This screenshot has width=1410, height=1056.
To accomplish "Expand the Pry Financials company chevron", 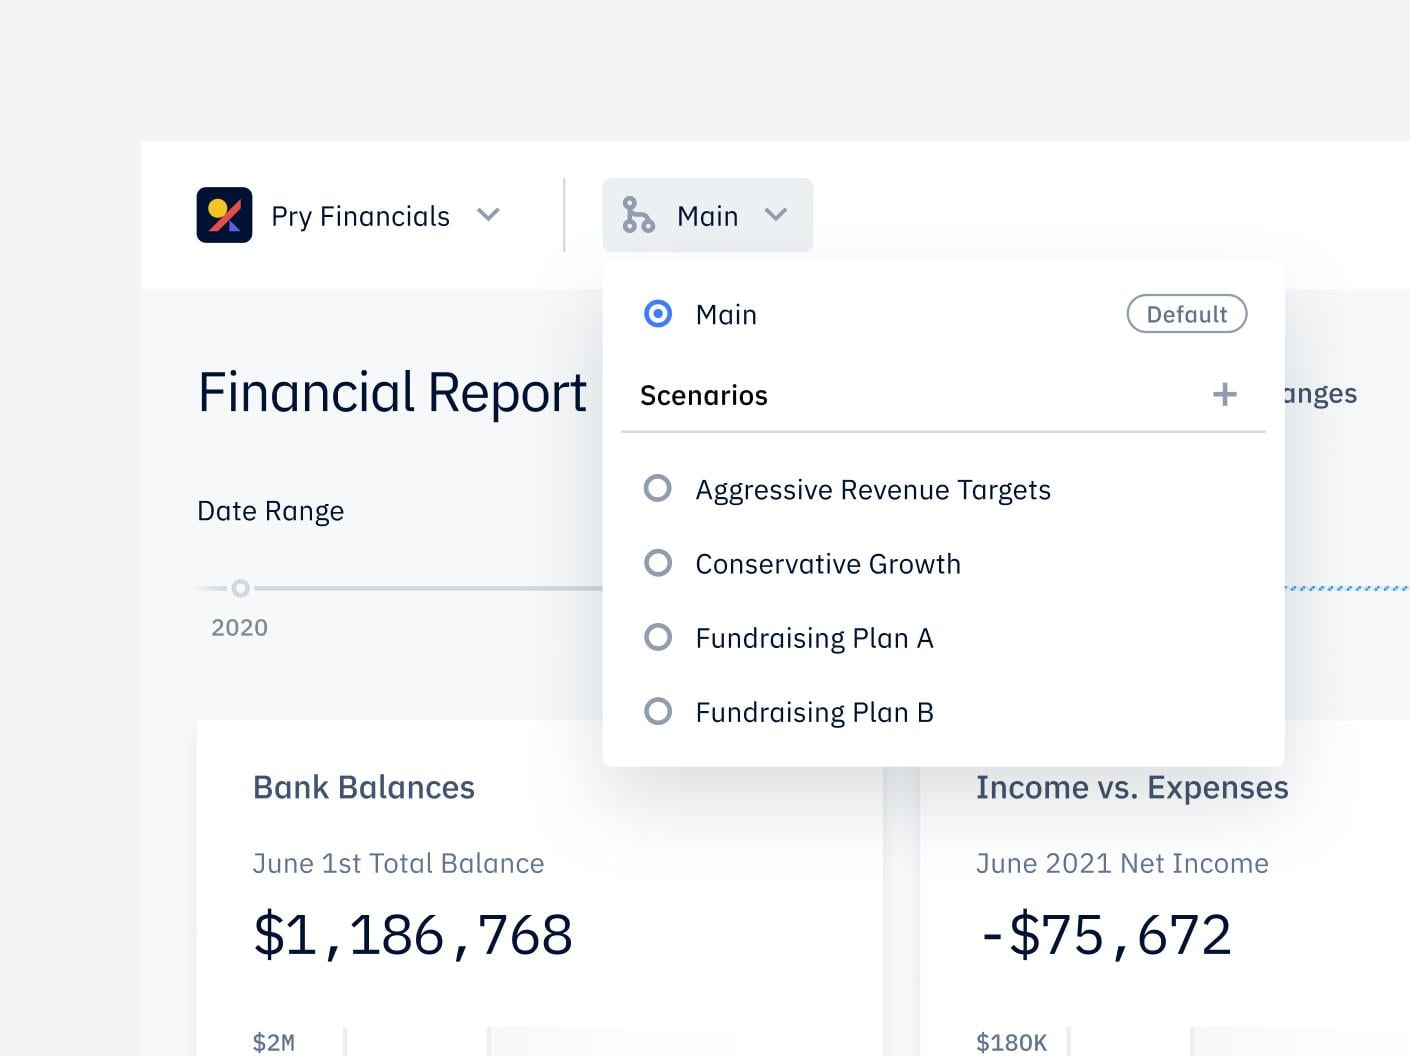I will [488, 215].
